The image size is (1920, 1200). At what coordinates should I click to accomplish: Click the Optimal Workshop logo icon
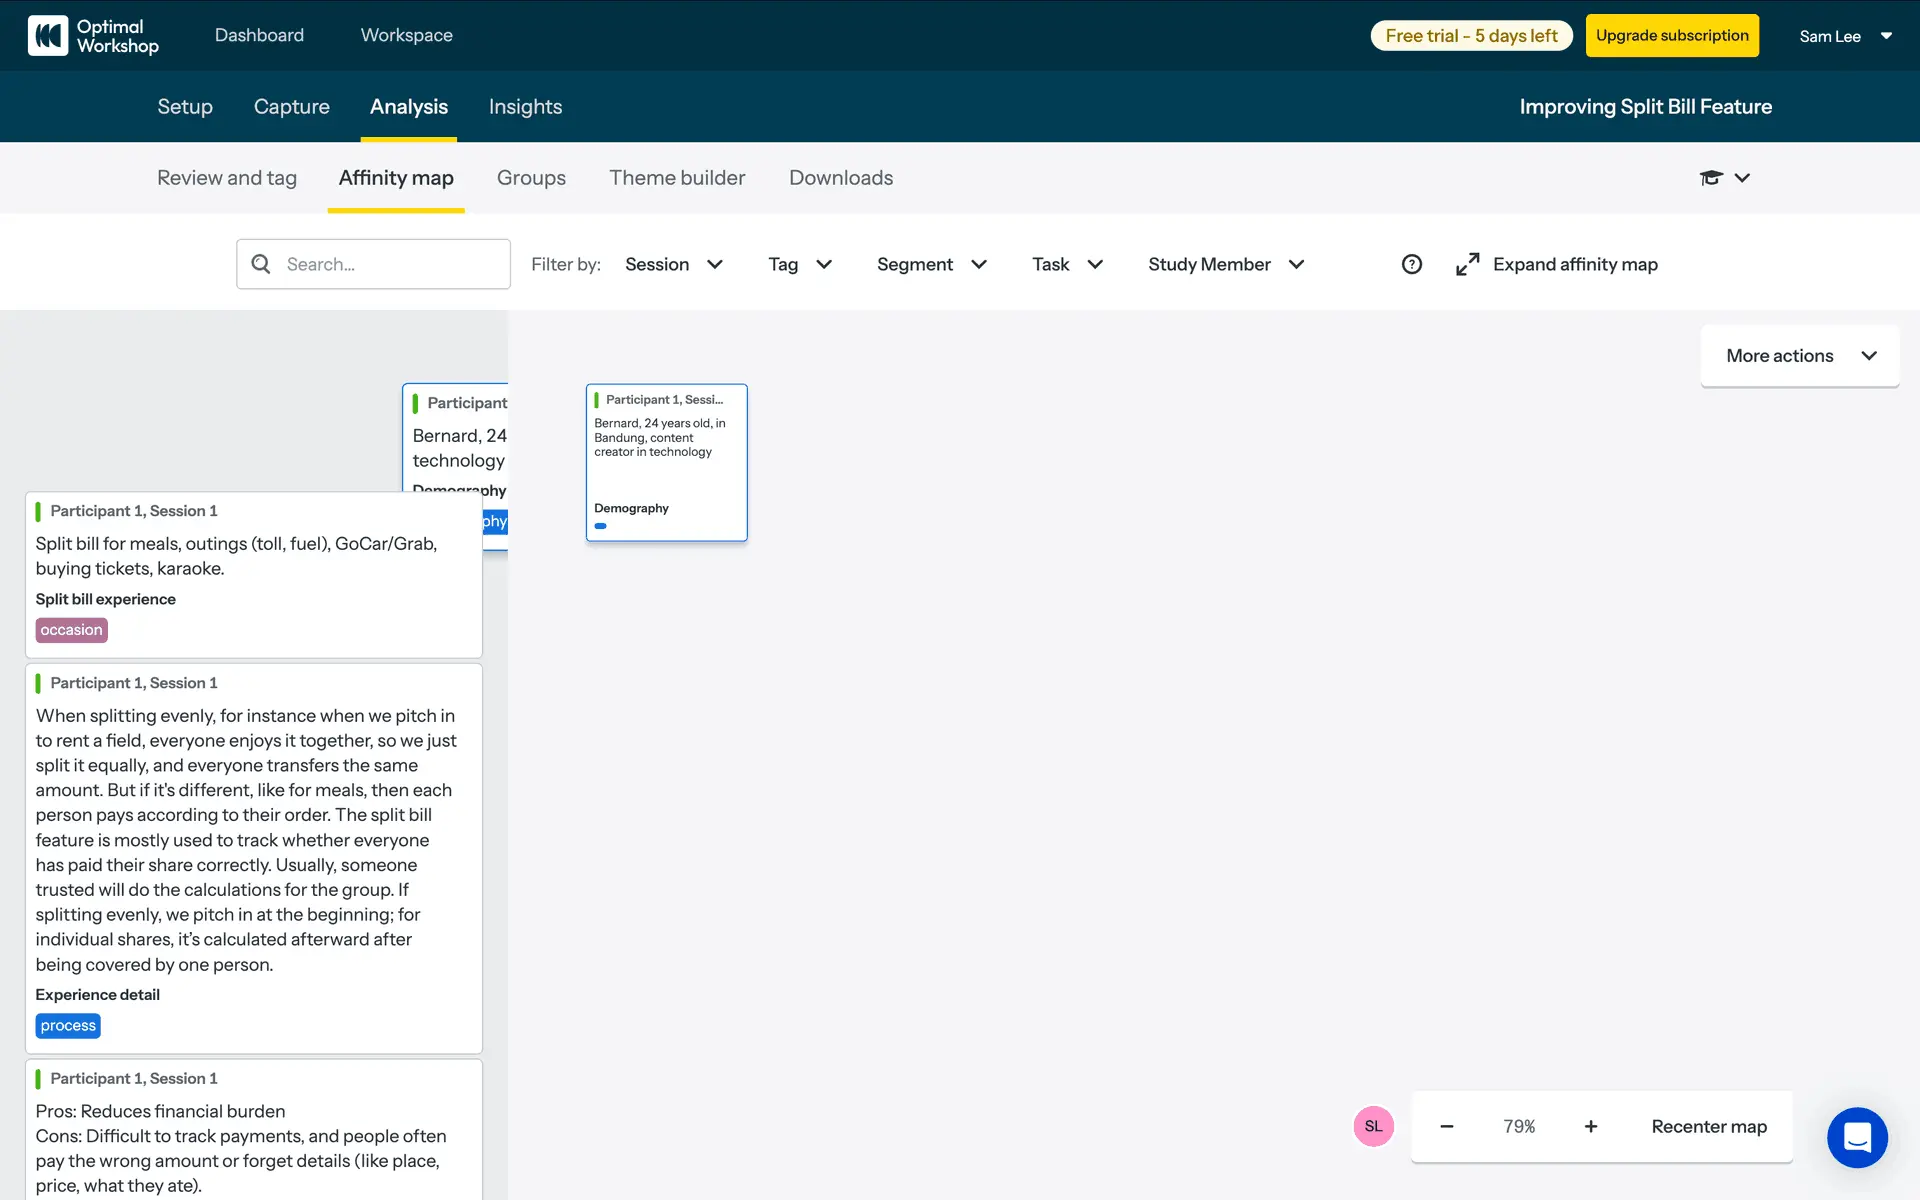click(47, 36)
